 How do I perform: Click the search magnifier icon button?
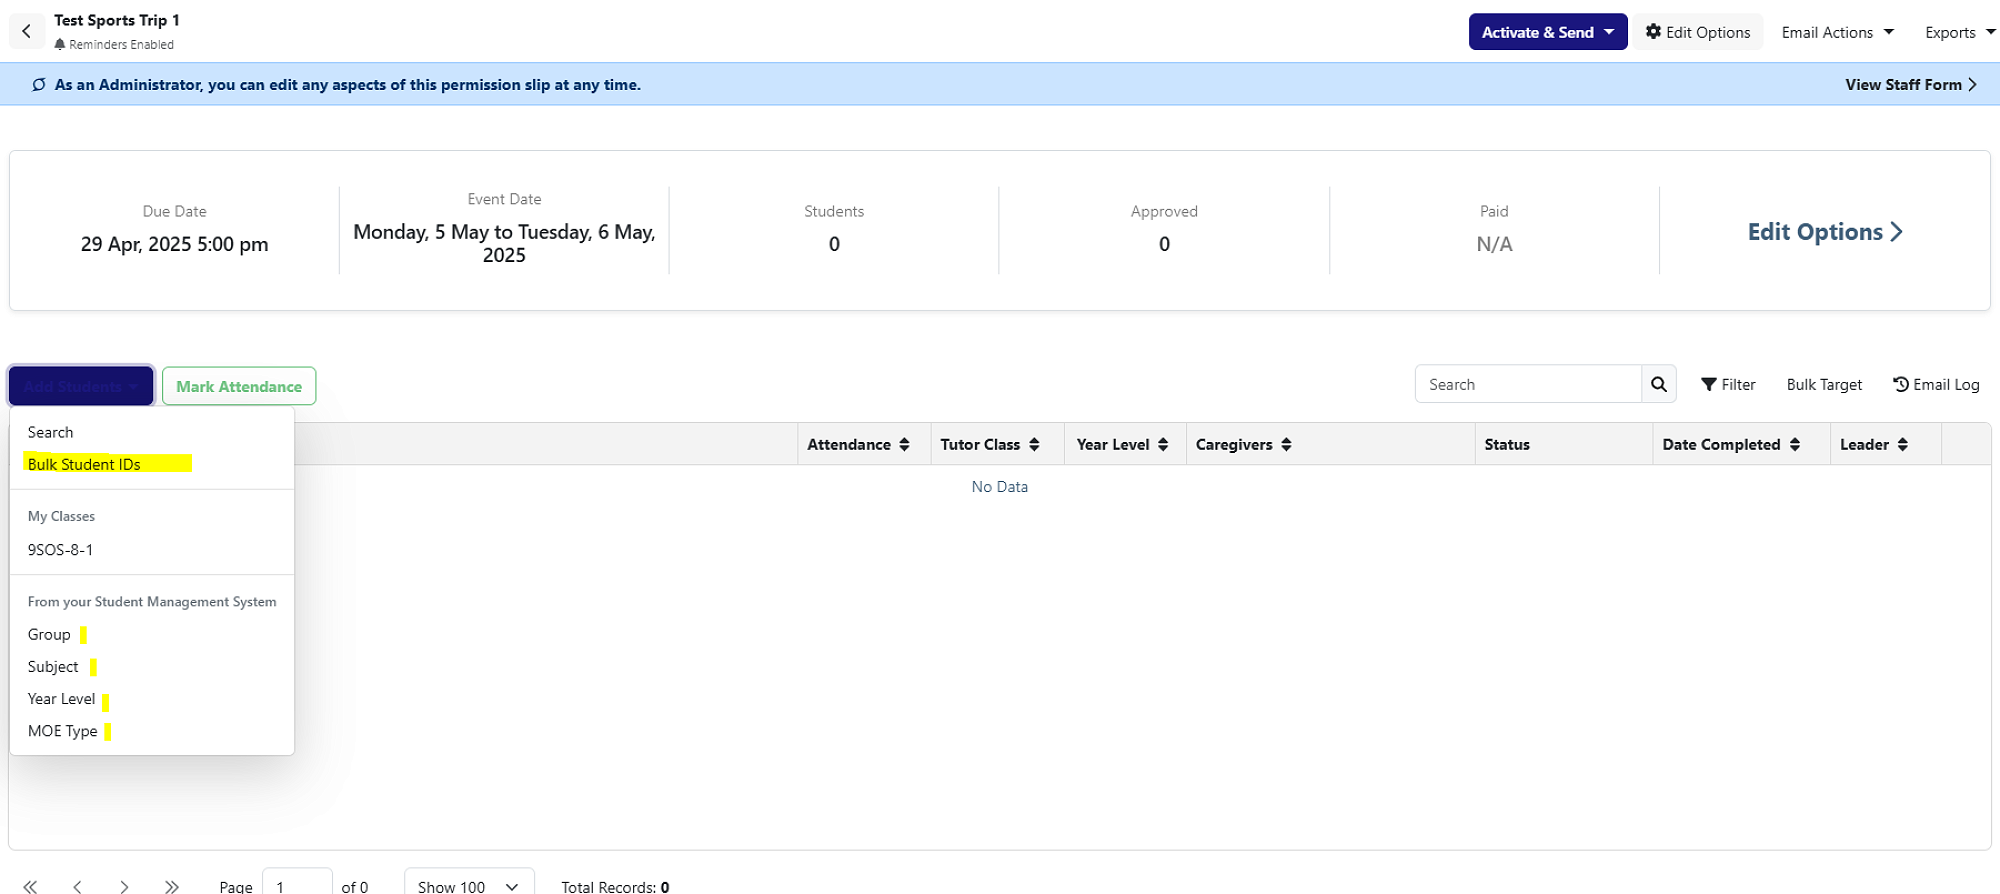[x=1658, y=384]
